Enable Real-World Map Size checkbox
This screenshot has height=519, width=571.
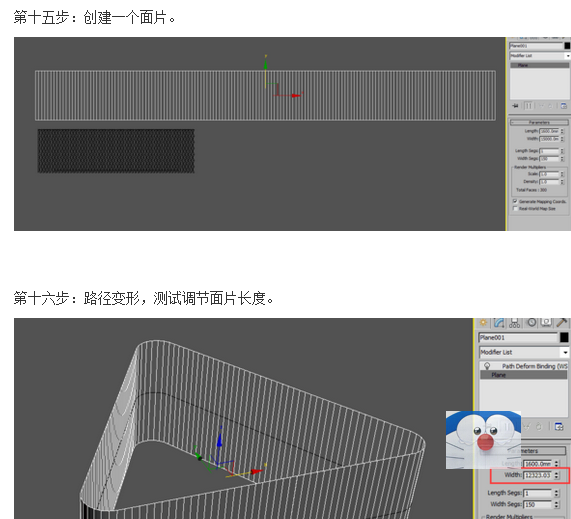click(x=515, y=209)
